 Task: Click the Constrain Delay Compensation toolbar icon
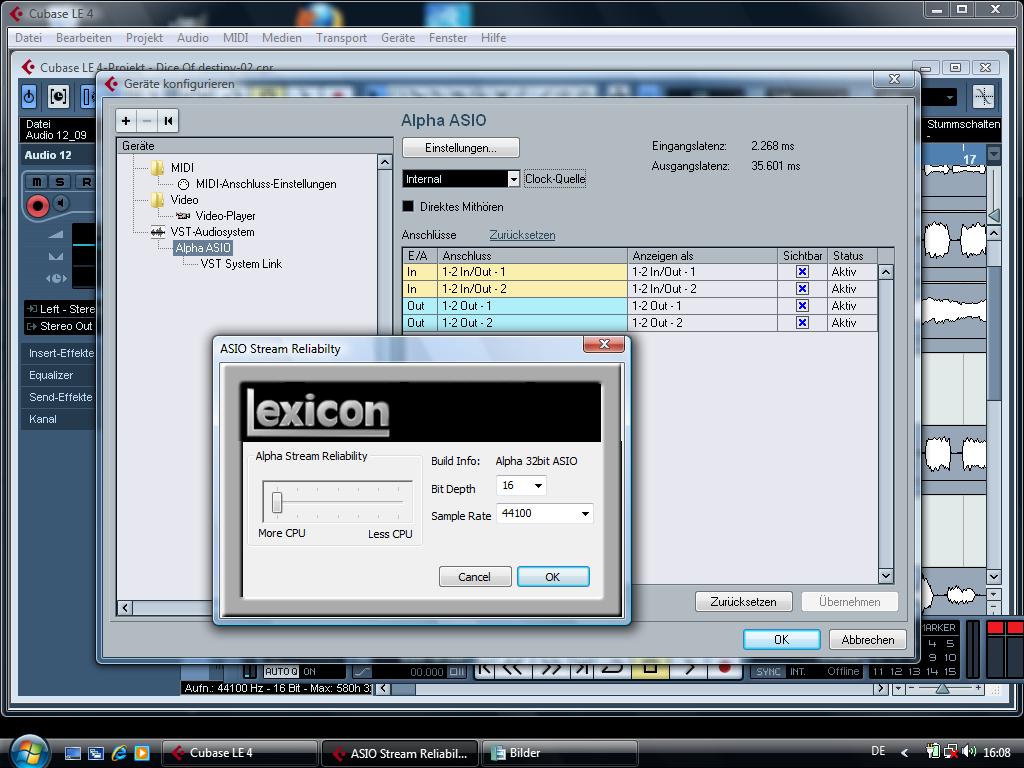pos(59,97)
